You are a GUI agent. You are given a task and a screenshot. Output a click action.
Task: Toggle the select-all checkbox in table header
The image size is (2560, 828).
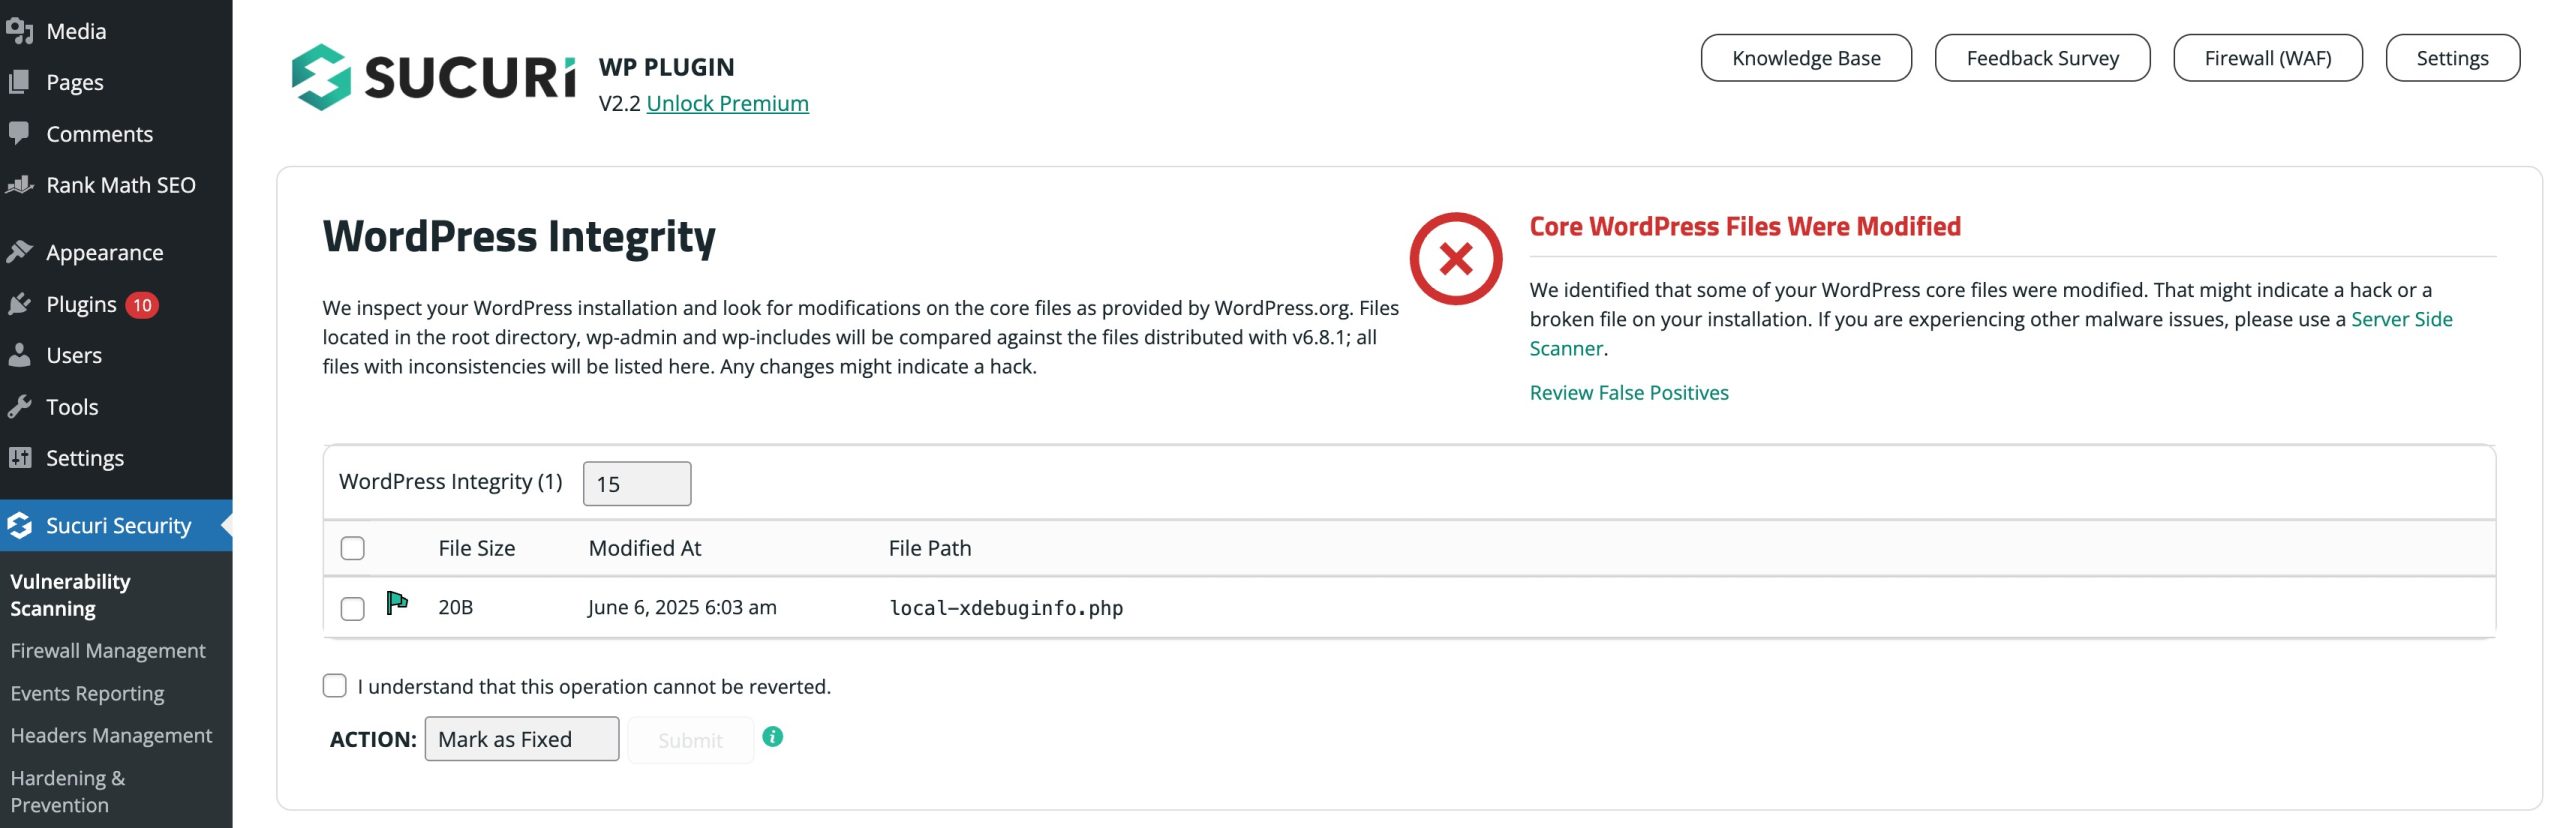(x=352, y=548)
